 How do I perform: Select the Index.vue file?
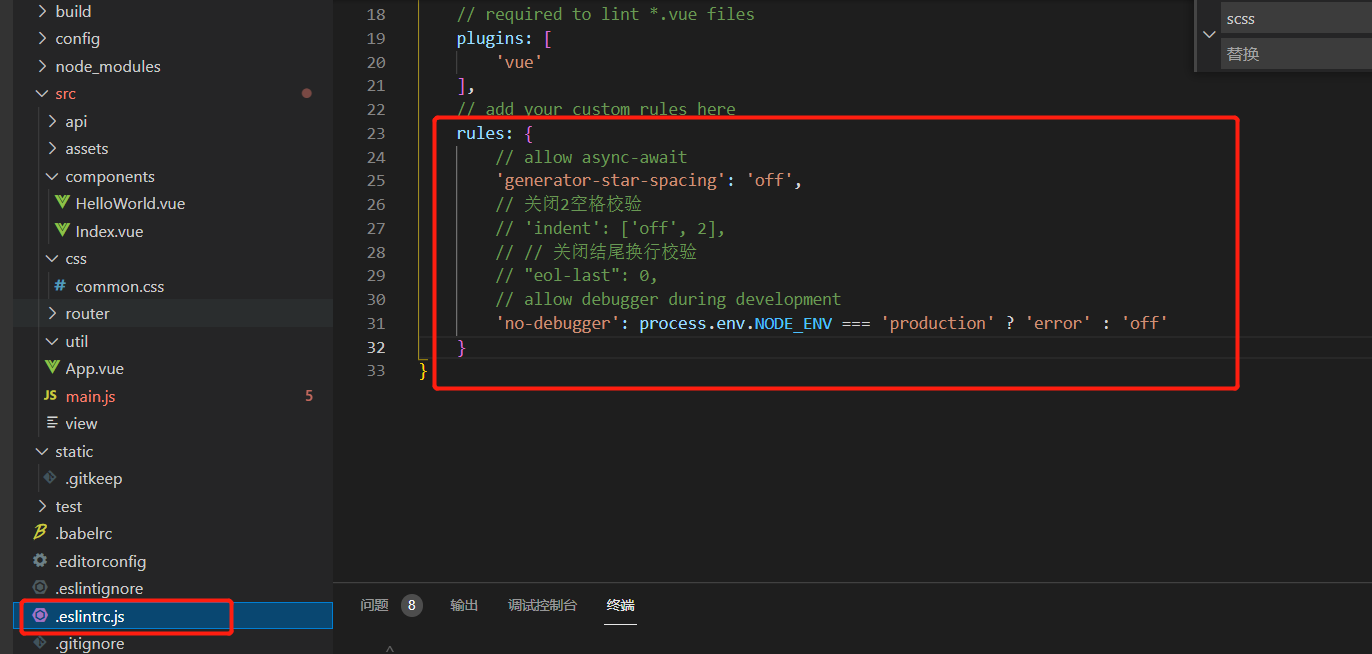pyautogui.click(x=105, y=231)
